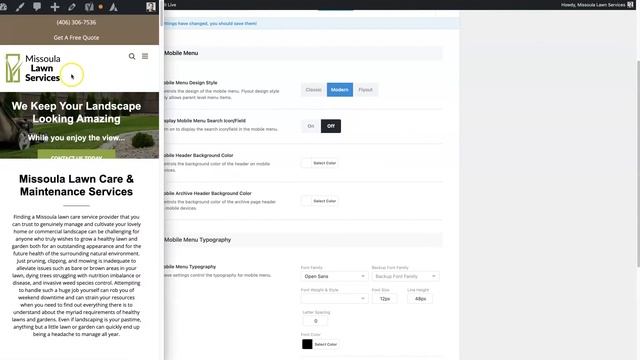Click the Contact Us Today button
This screenshot has width=640, height=360.
click(x=76, y=154)
